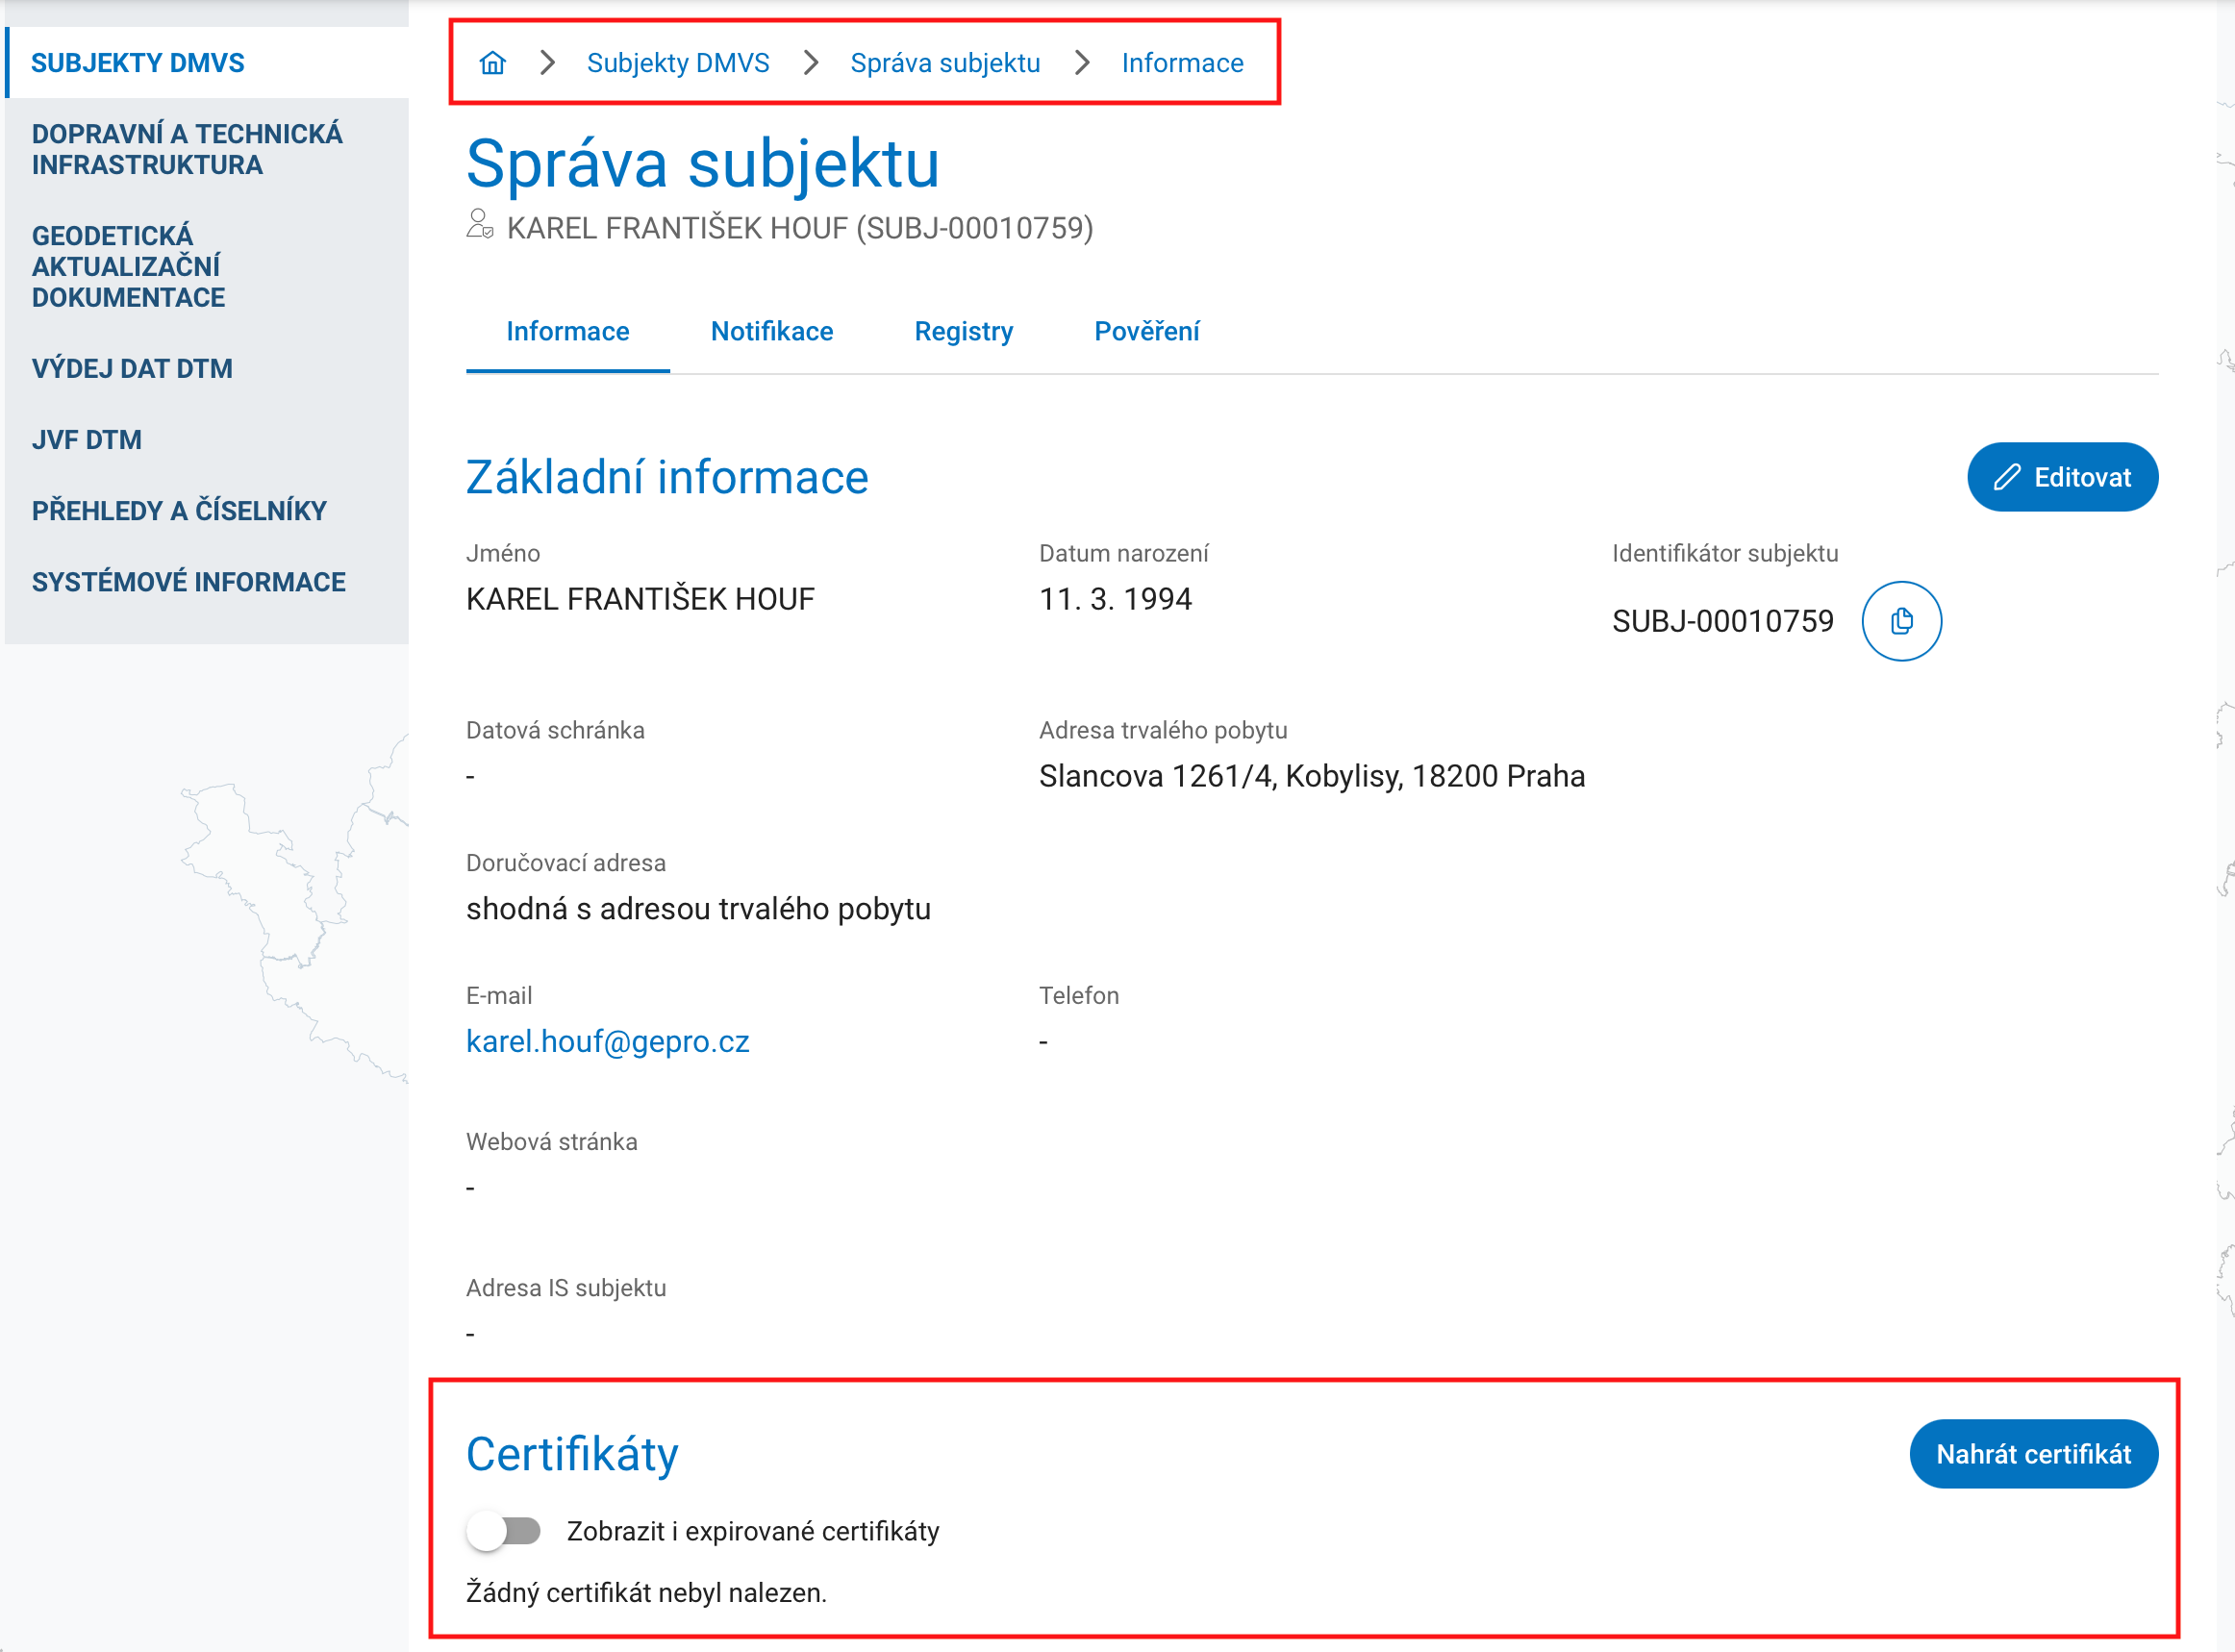Click the SUBJ-00010759 identifier value

[1722, 621]
